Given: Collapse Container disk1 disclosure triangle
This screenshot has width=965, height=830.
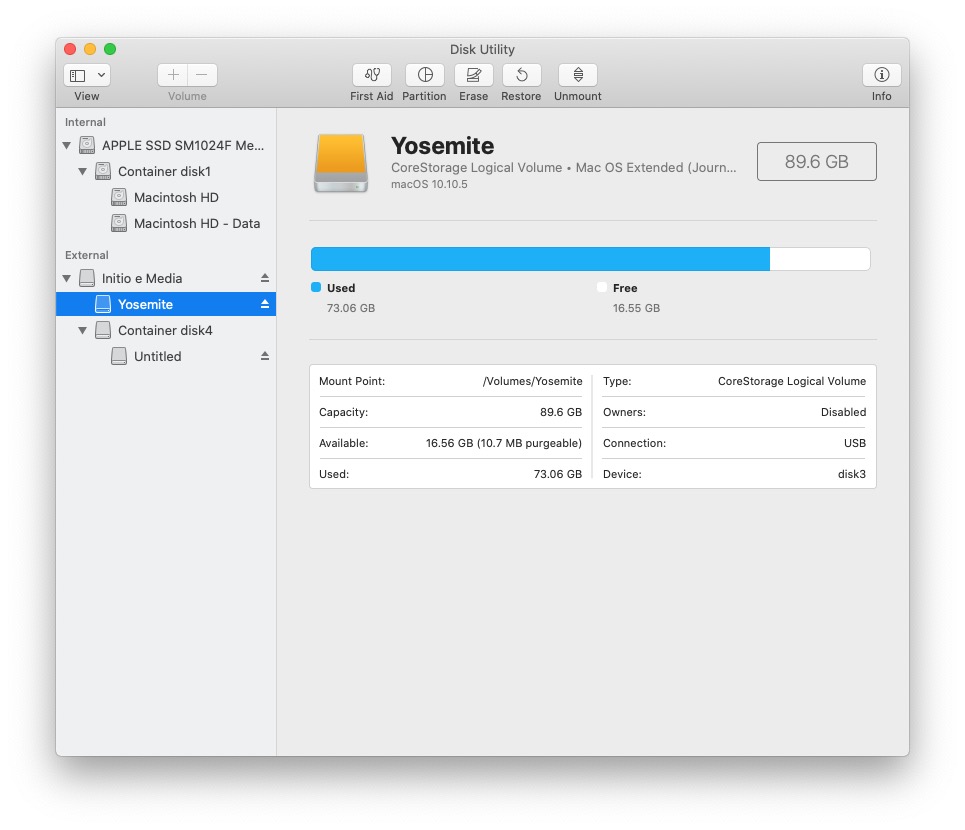Looking at the screenshot, I should point(82,171).
